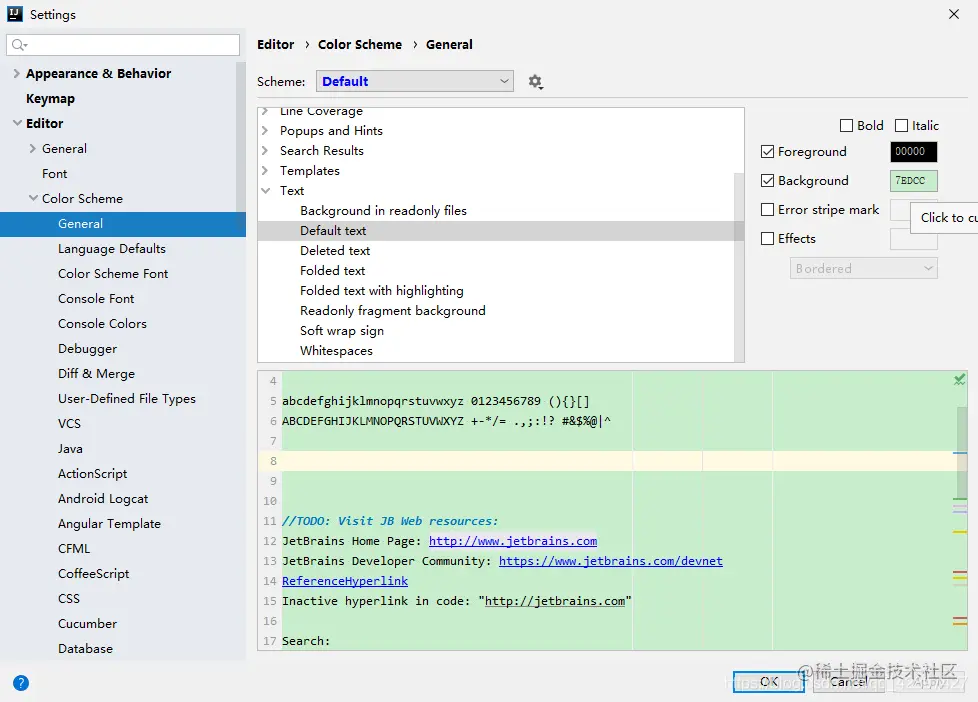This screenshot has height=702, width=978.
Task: Open CSS color settings
Action: (69, 598)
